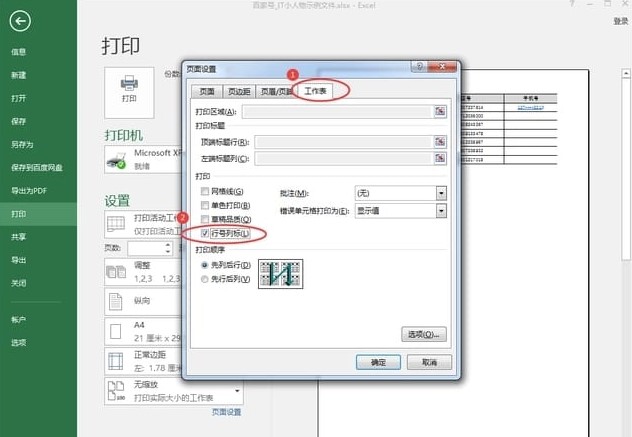Screen dimensions: 632x437
Task: Enable the 网格线 checkbox
Action: click(205, 191)
